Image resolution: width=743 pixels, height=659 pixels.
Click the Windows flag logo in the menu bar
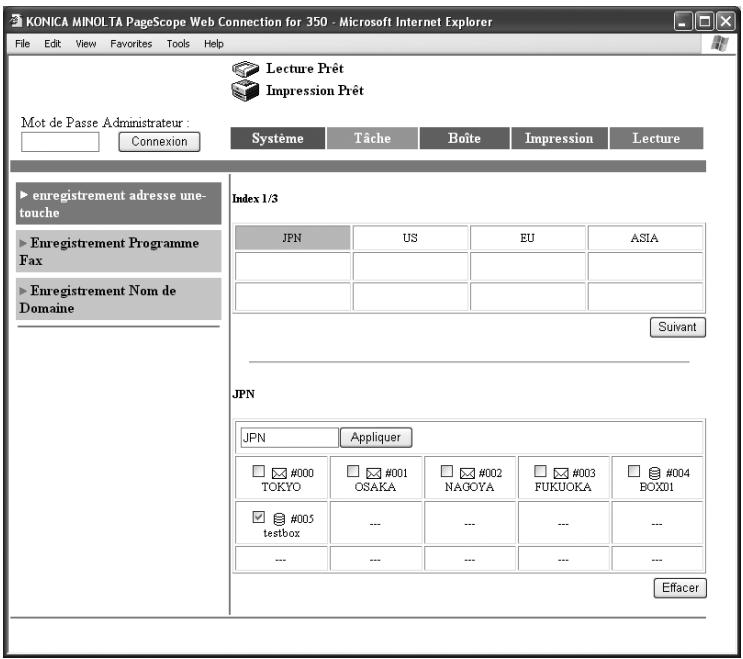coord(720,44)
